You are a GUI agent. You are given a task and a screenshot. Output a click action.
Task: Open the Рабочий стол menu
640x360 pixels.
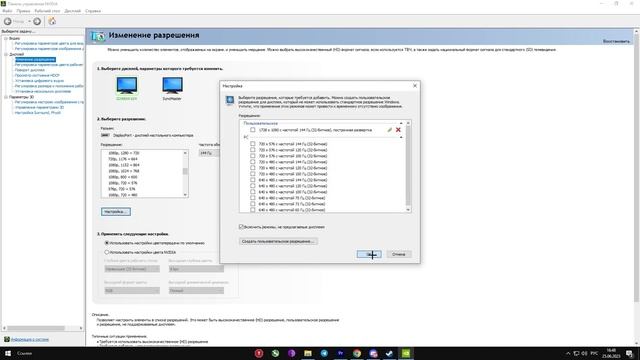(47, 11)
